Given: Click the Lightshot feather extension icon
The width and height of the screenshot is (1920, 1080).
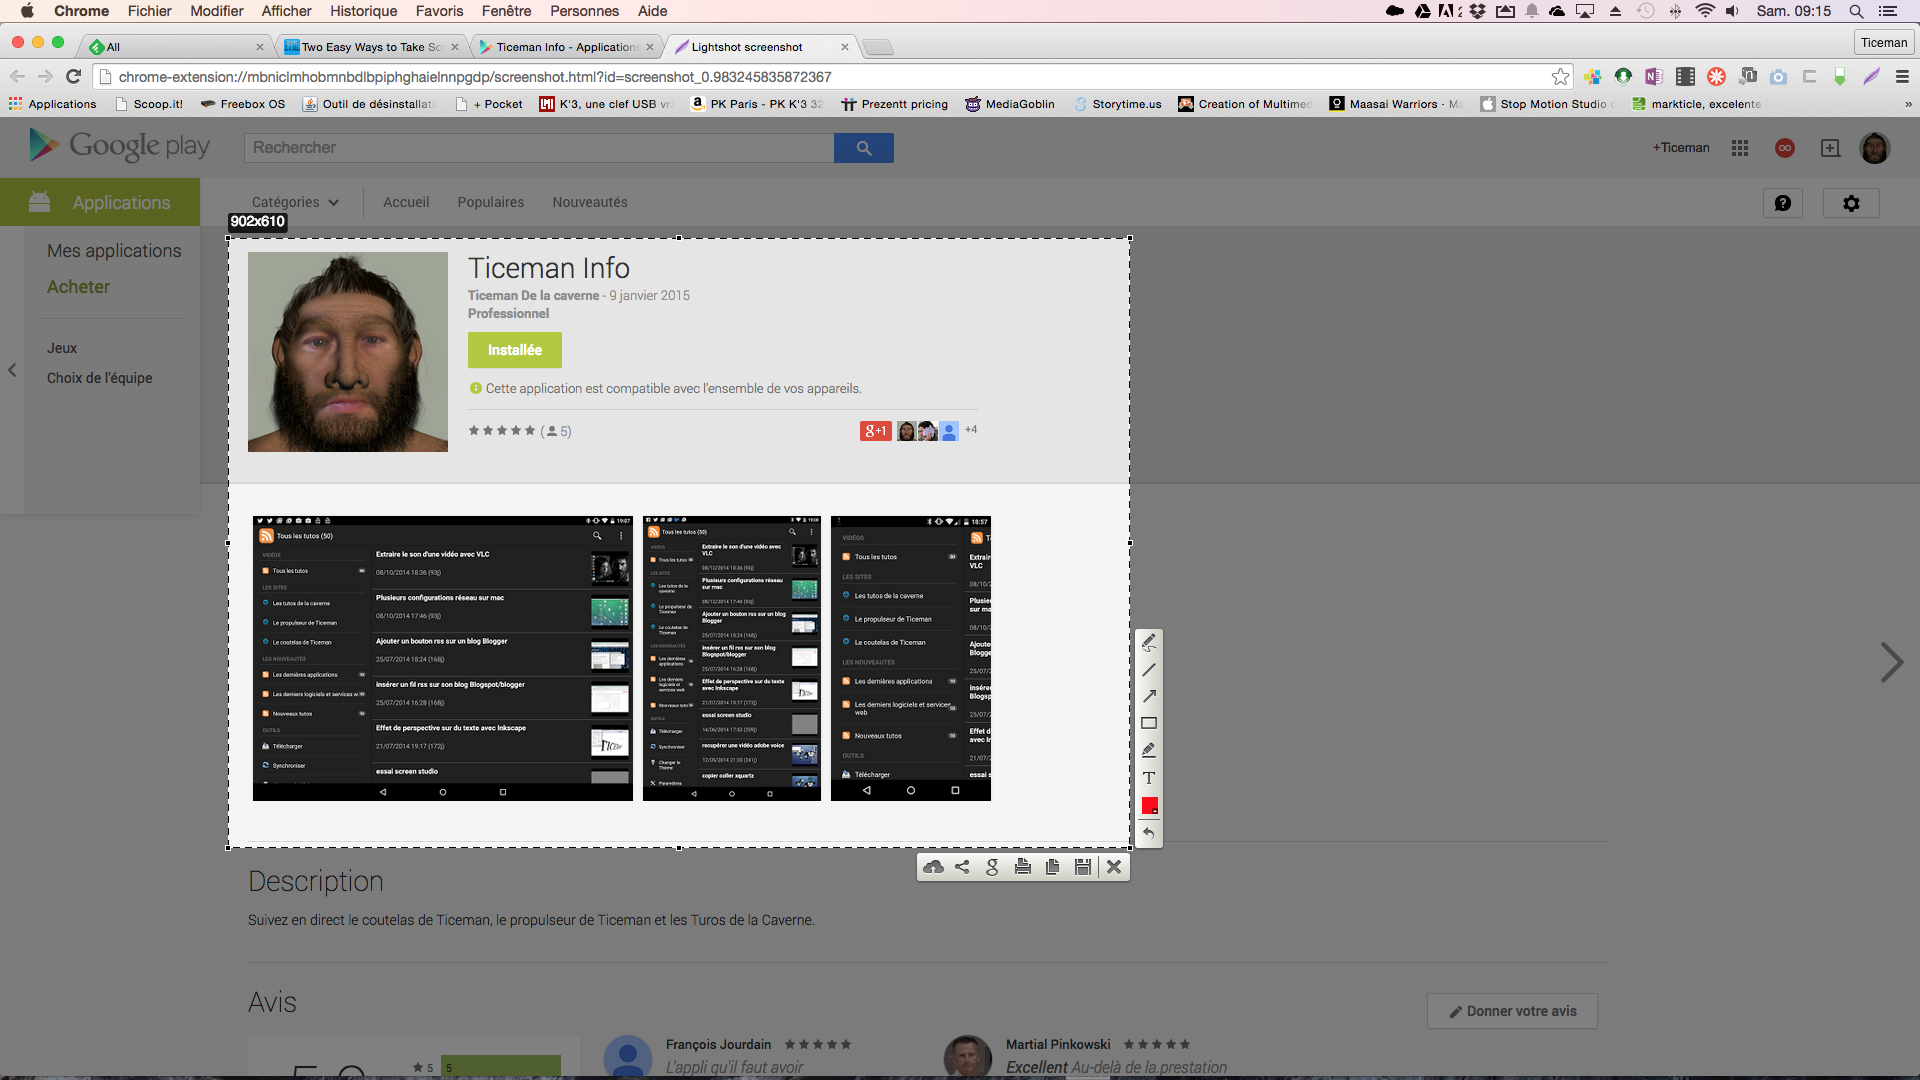Looking at the screenshot, I should pos(1872,77).
